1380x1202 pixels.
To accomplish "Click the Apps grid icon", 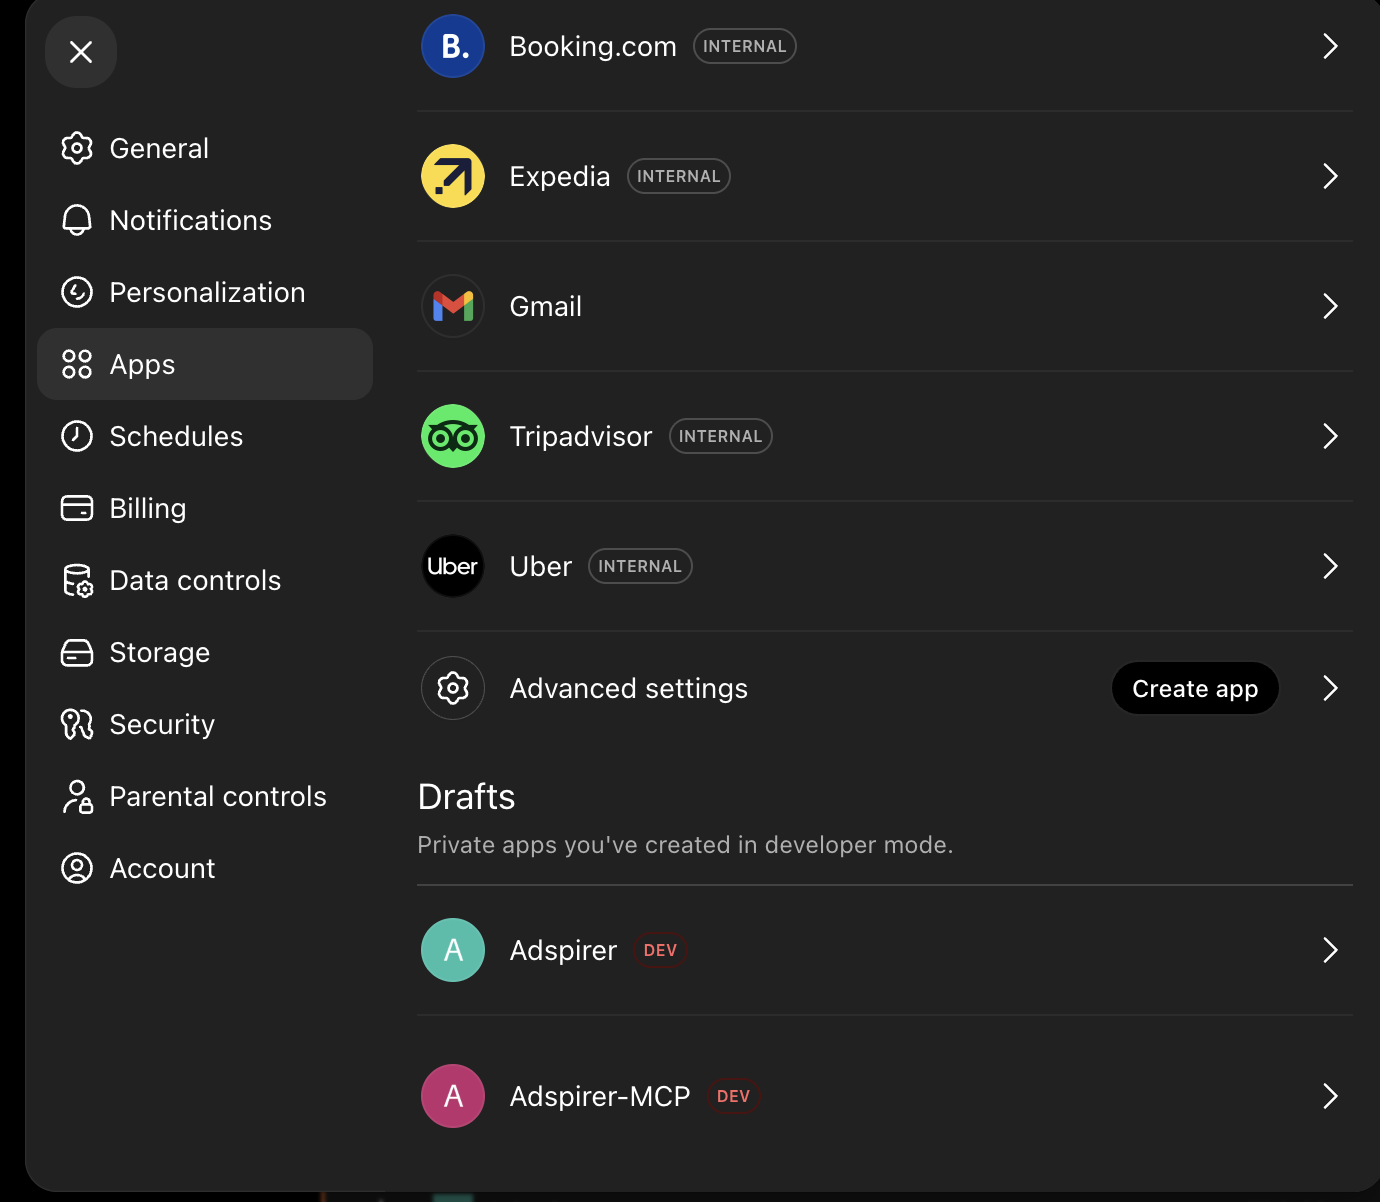I will click(77, 364).
